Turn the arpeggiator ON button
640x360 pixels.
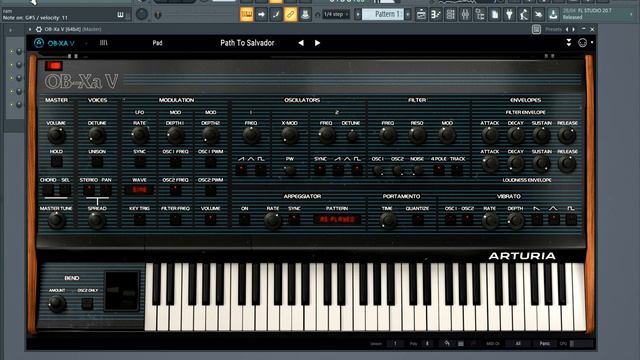click(244, 220)
